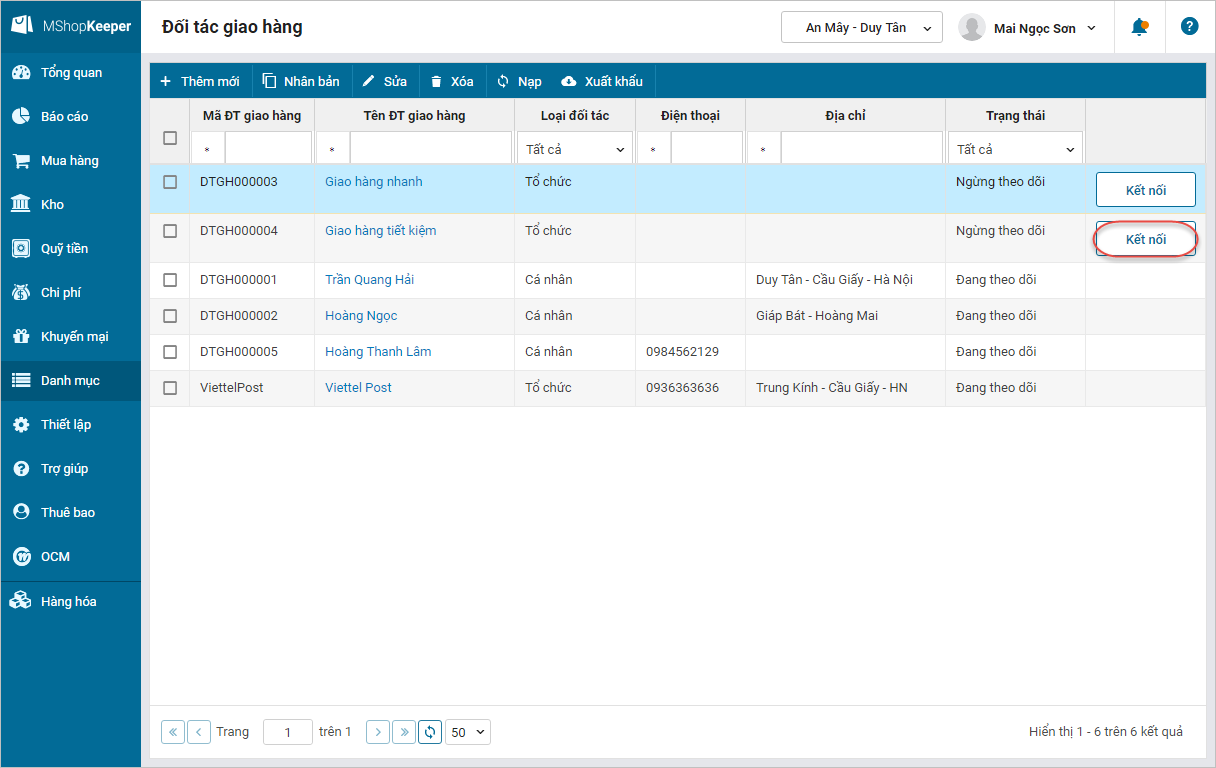Click the Nhân bản duplicate icon
The width and height of the screenshot is (1216, 768).
269,81
